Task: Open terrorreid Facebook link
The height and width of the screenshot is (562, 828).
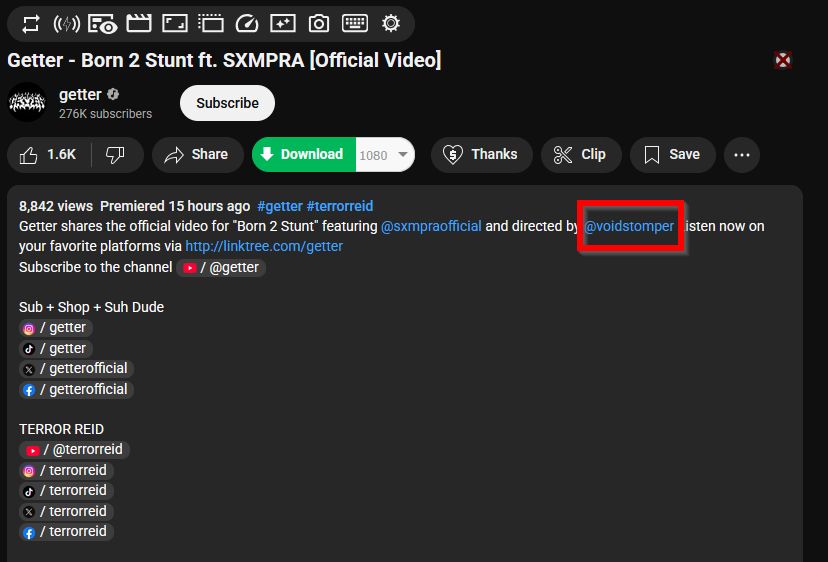Action: tap(66, 532)
